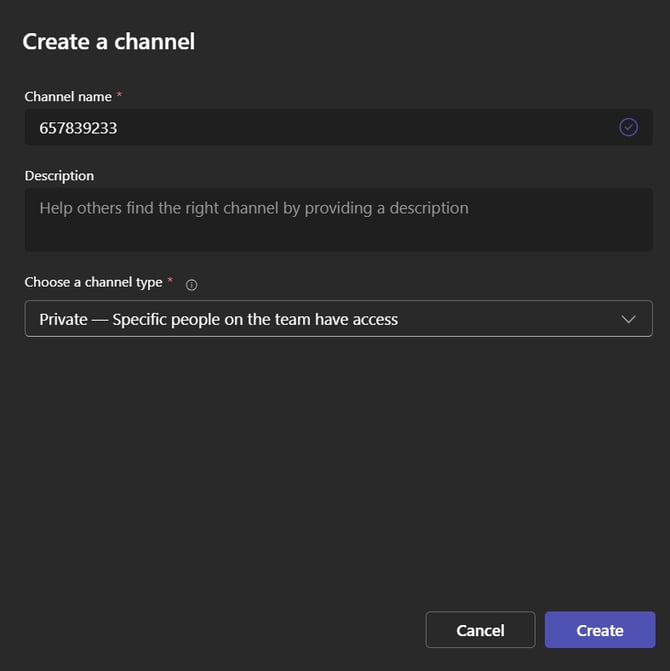
Task: Place cursor on the 657839233 text
Action: point(78,127)
